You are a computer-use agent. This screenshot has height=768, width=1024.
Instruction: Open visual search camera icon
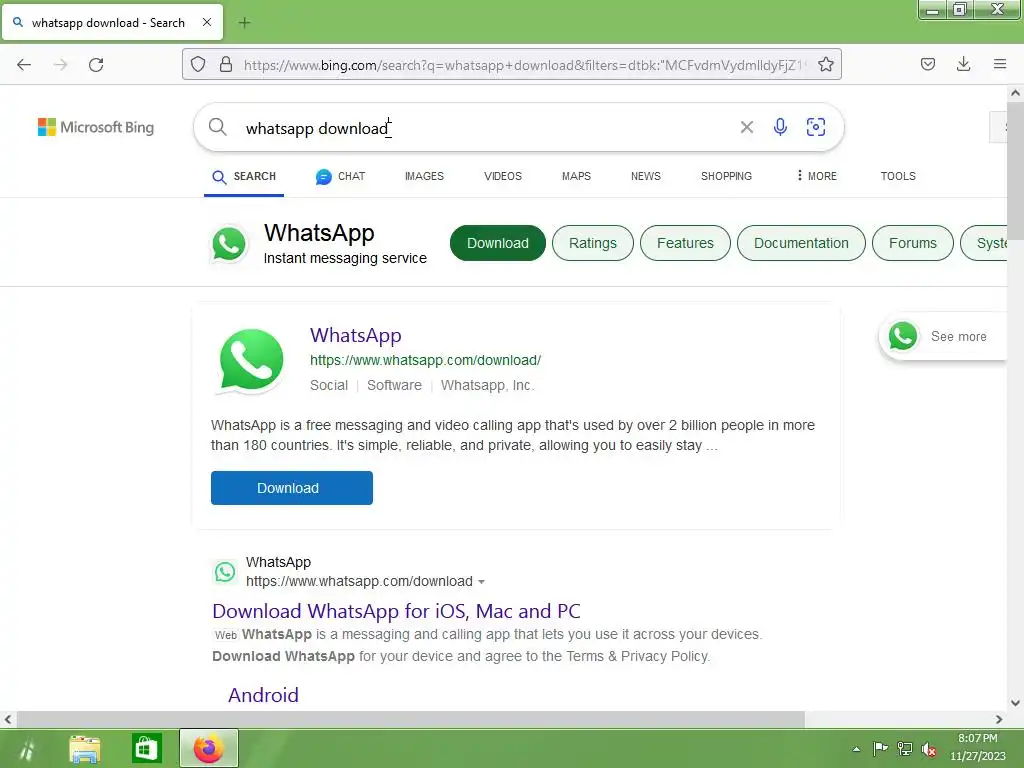(x=816, y=127)
